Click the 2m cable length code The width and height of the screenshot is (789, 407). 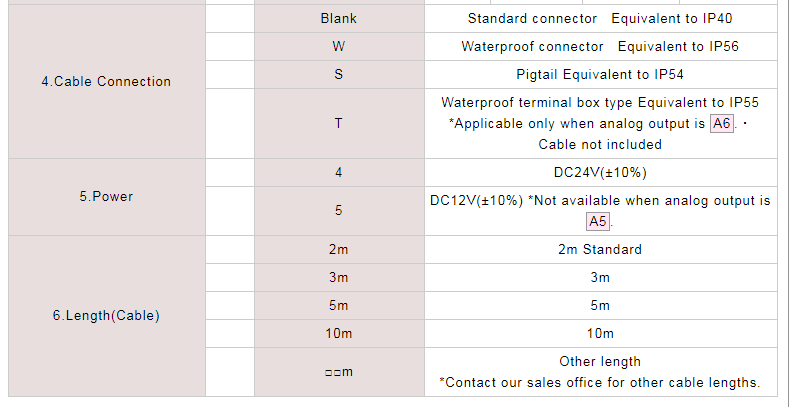pos(339,250)
